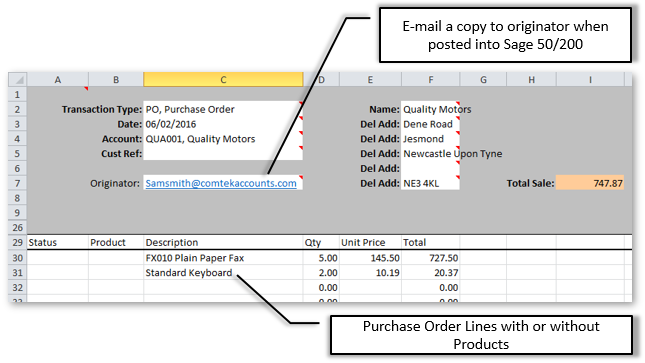Select row 7 header
Viewport: 645px width, 363px height.
tap(18, 183)
